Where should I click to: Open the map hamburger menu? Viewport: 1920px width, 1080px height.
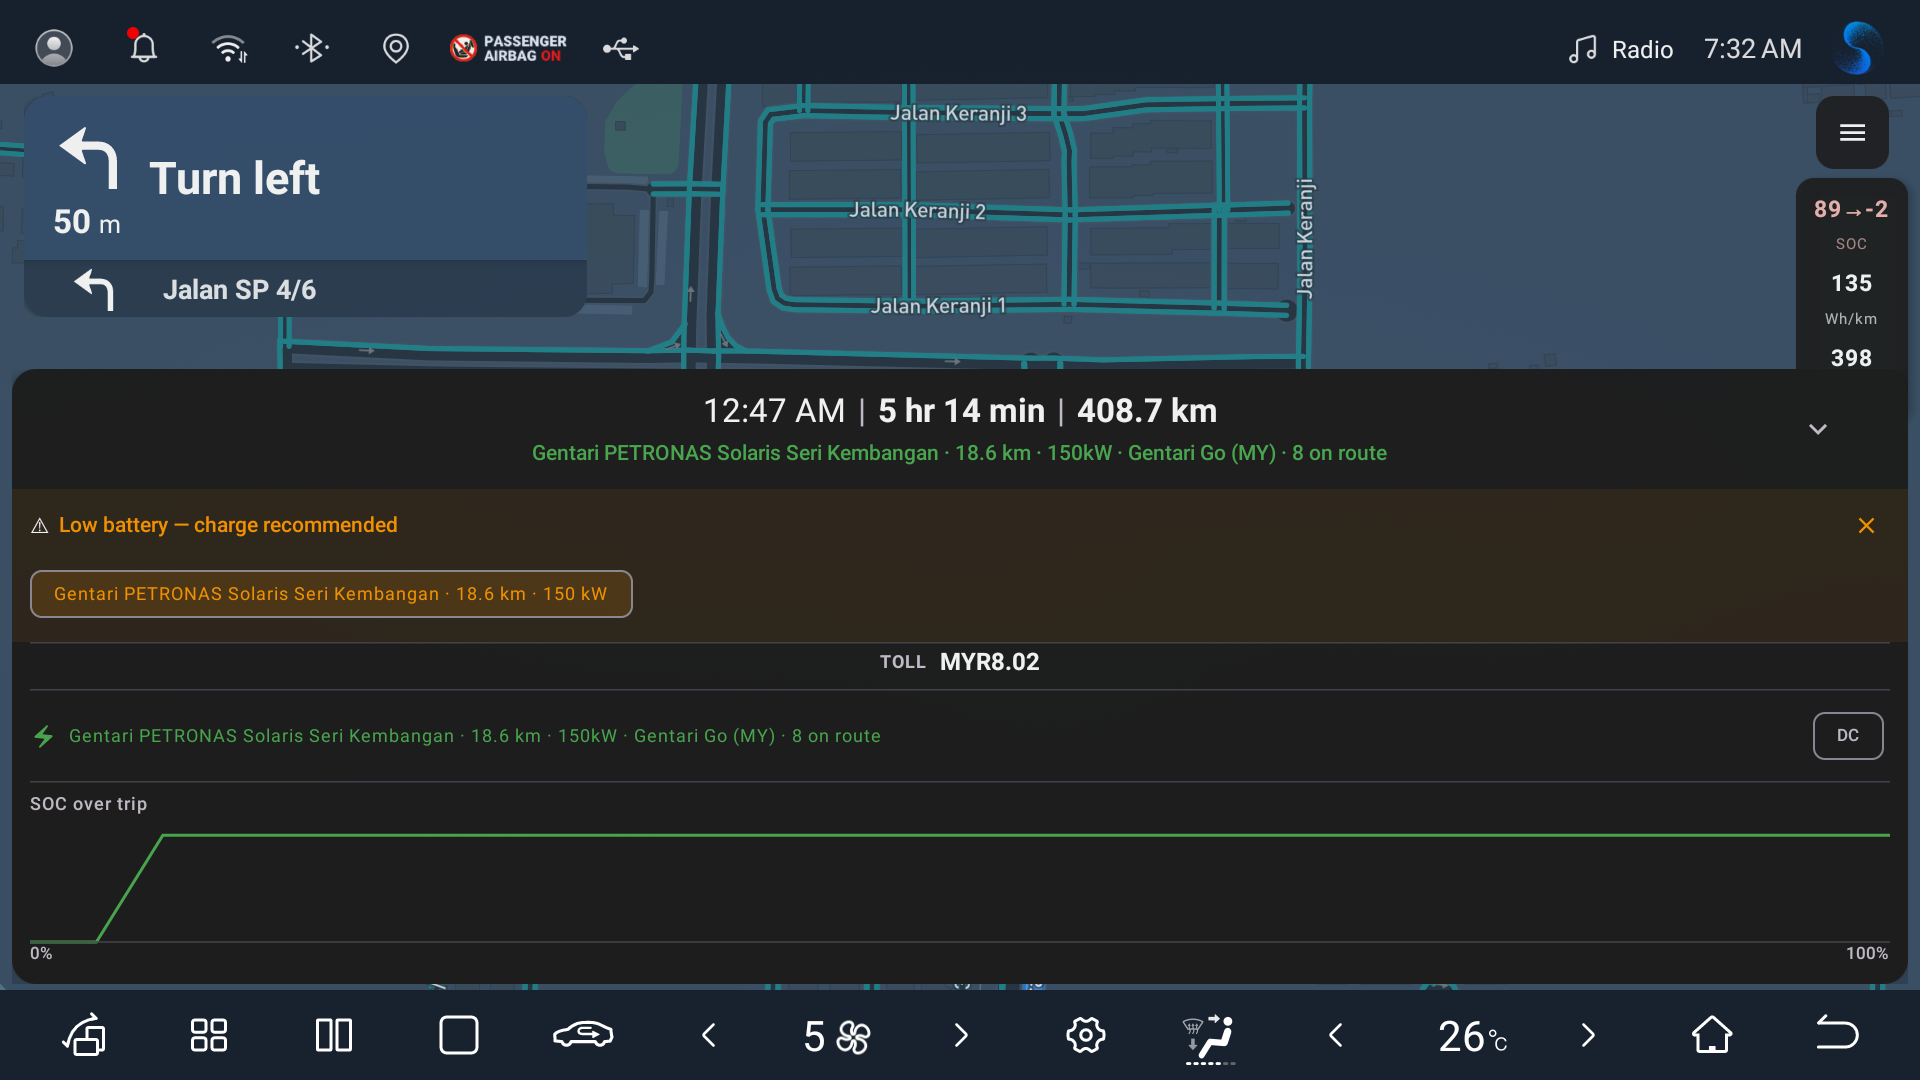pyautogui.click(x=1852, y=132)
